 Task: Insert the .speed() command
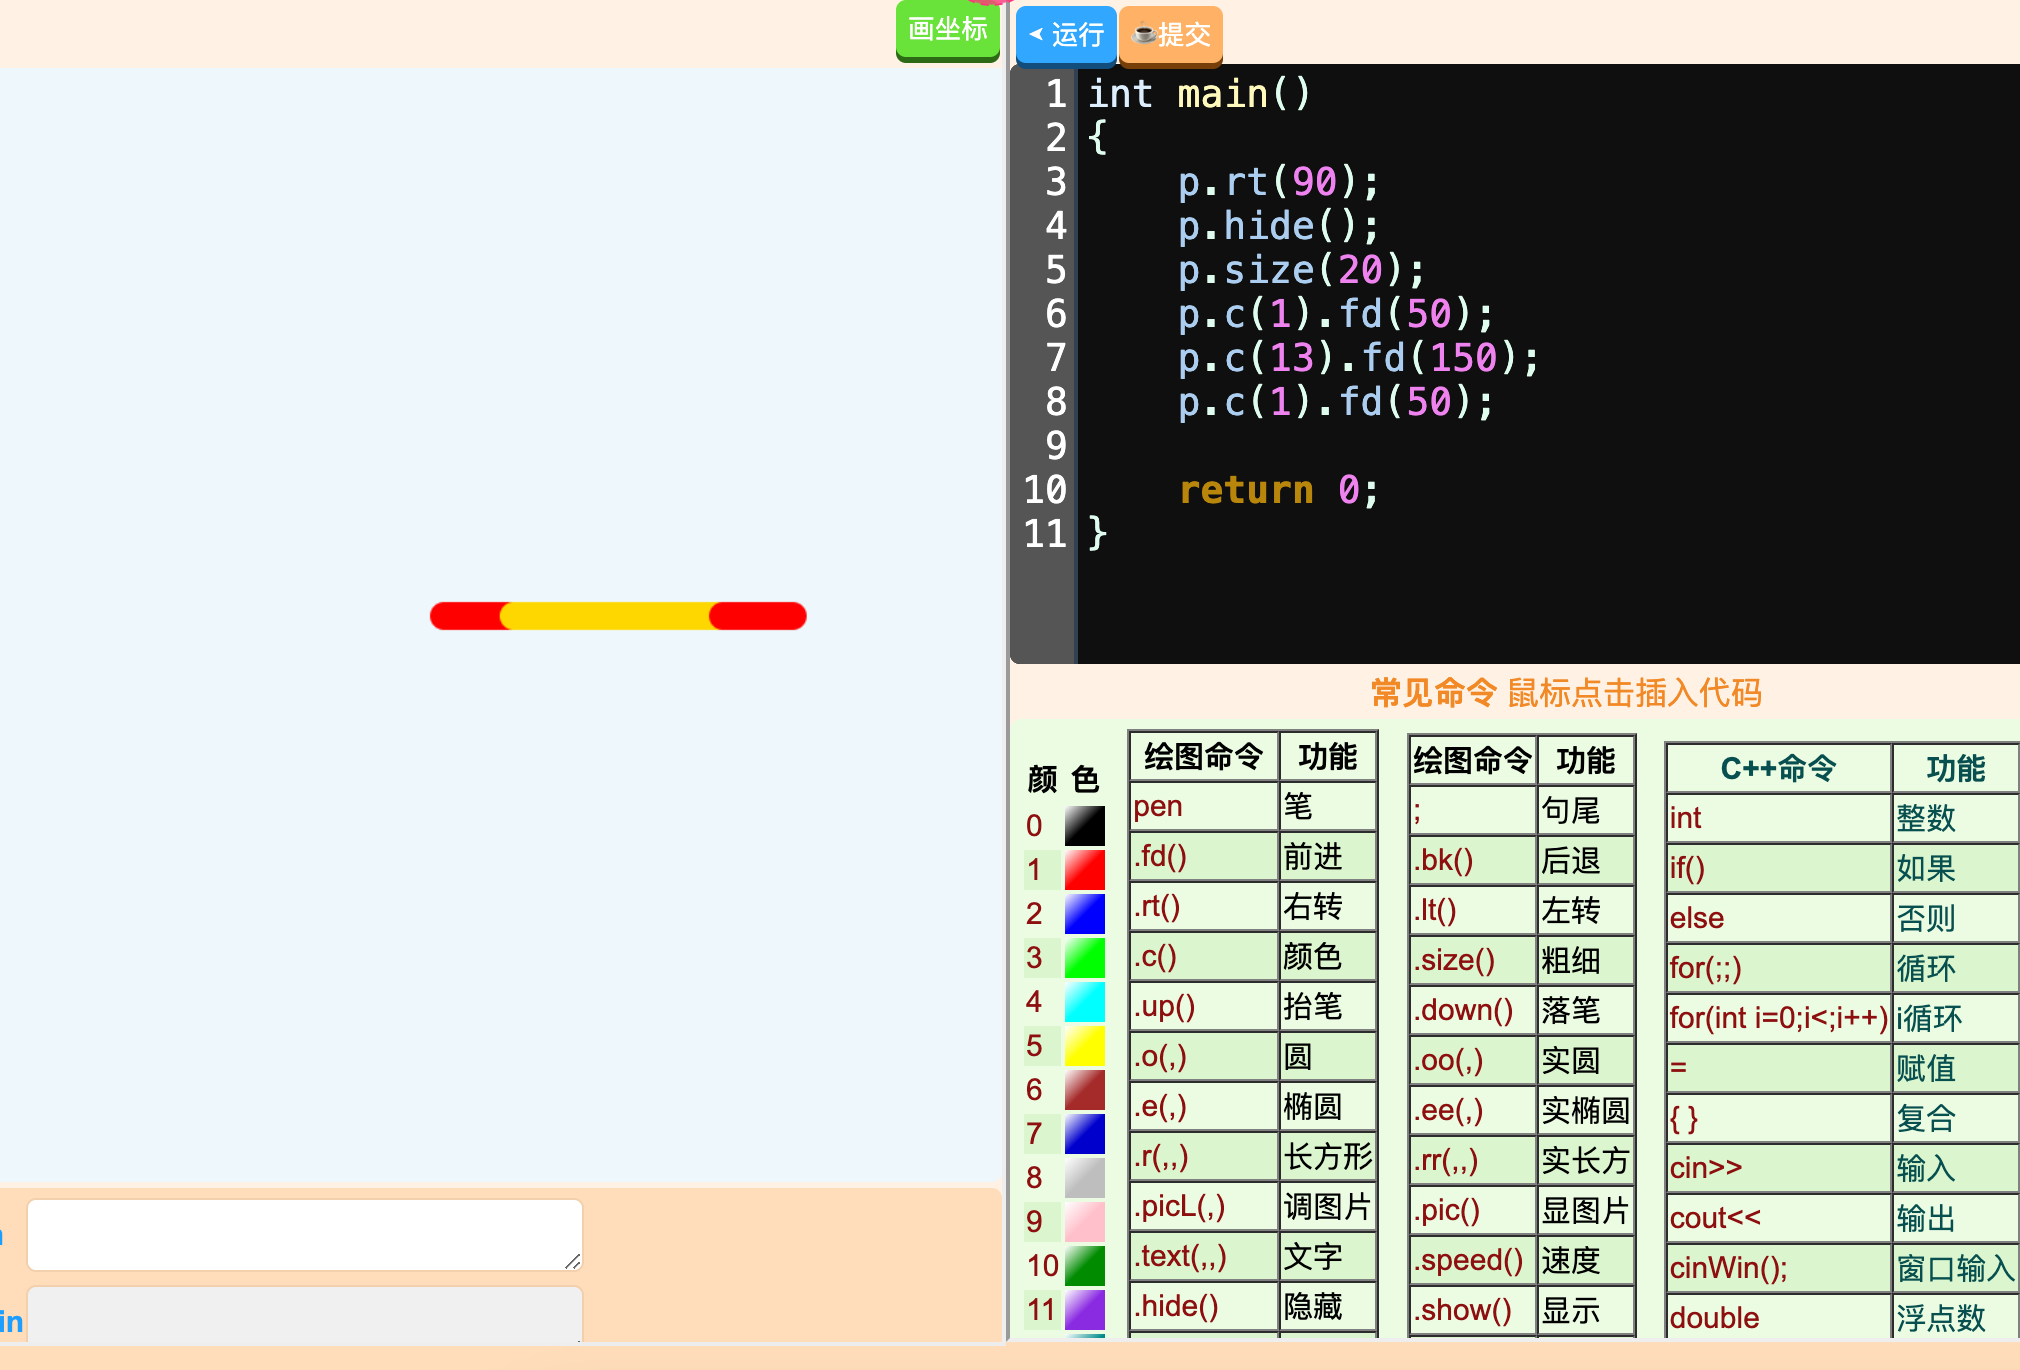click(1468, 1260)
